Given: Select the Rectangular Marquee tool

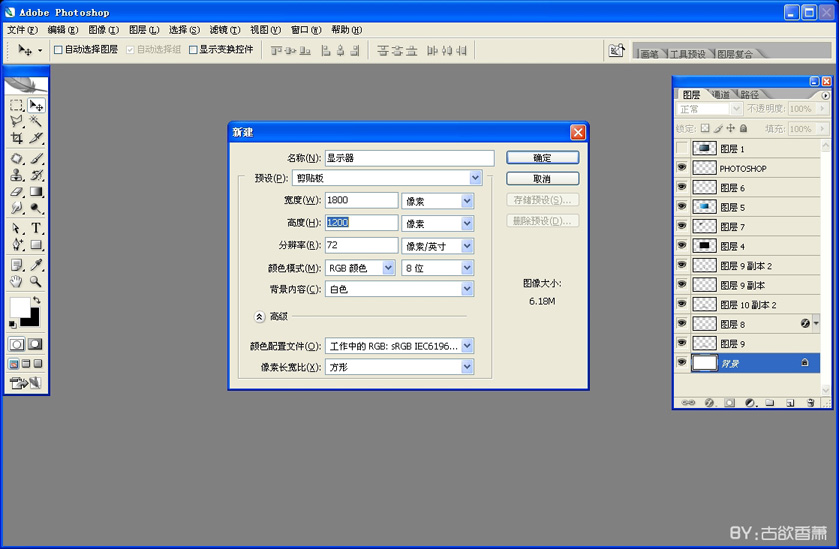Looking at the screenshot, I should point(17,105).
